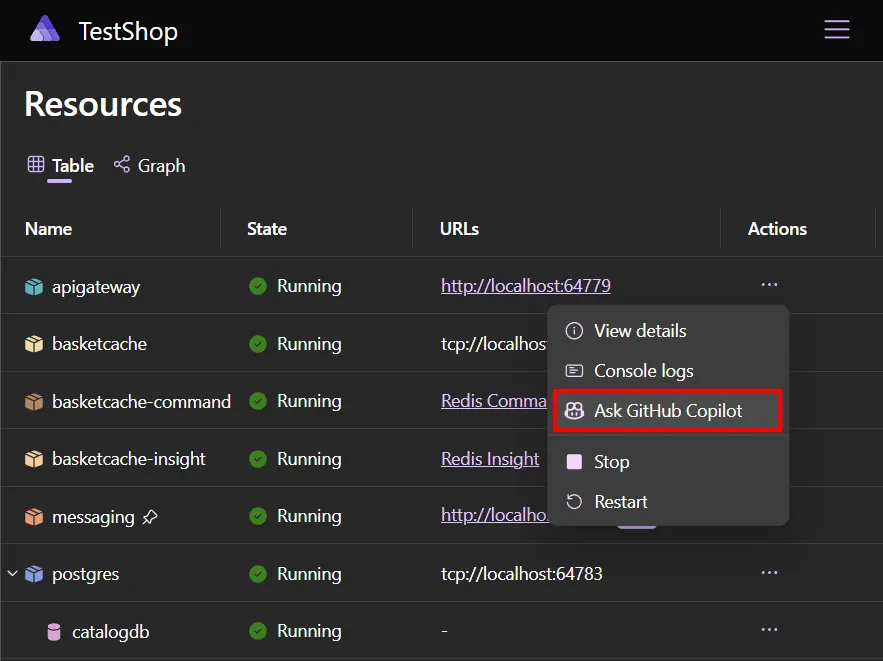This screenshot has height=661, width=883.
Task: Click the TestShop Aspire logo
Action: click(x=44, y=30)
